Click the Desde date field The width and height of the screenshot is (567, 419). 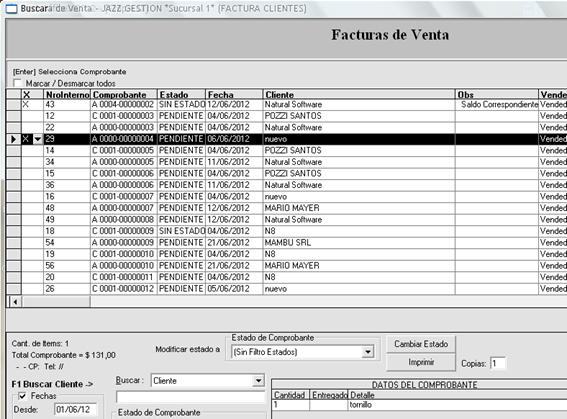76,410
